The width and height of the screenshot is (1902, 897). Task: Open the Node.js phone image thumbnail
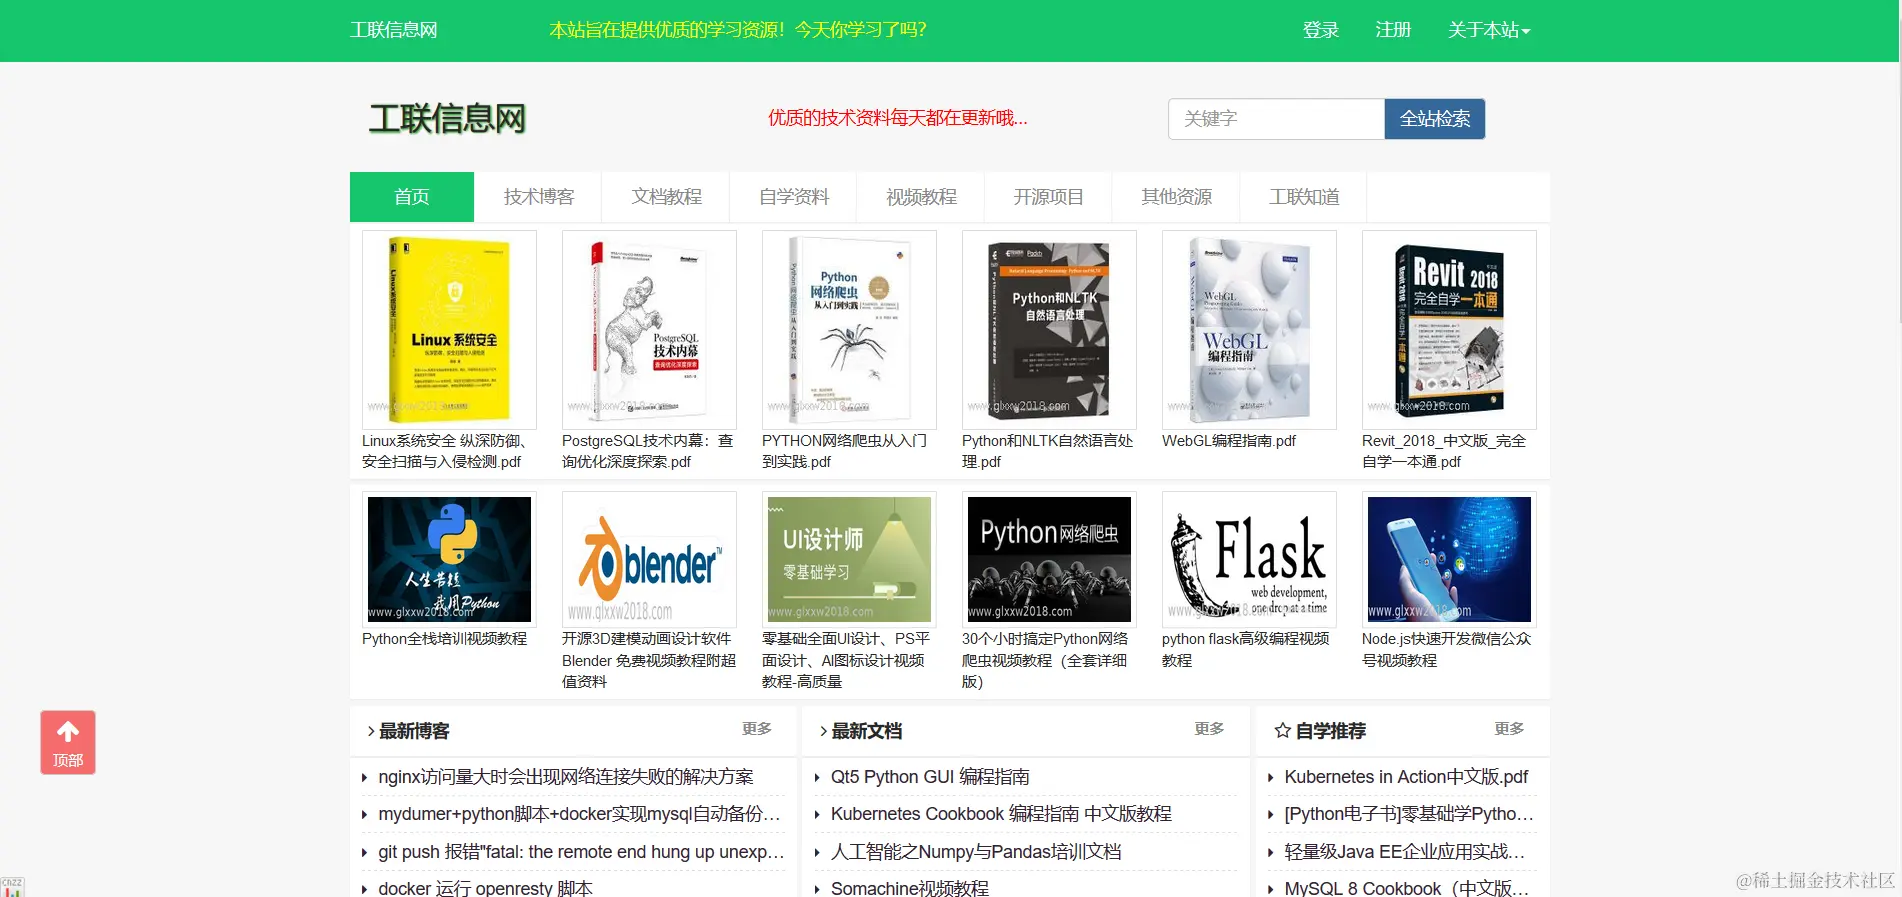1449,559
